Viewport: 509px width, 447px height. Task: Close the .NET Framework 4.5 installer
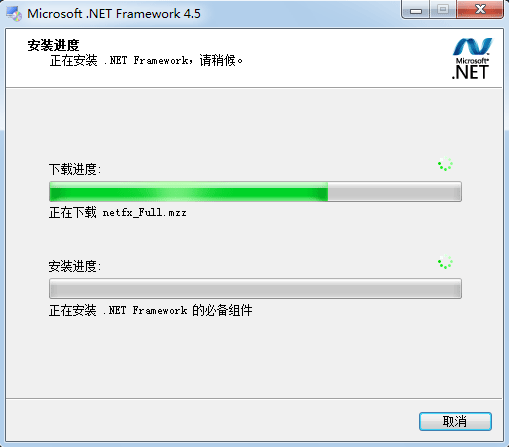480,10
